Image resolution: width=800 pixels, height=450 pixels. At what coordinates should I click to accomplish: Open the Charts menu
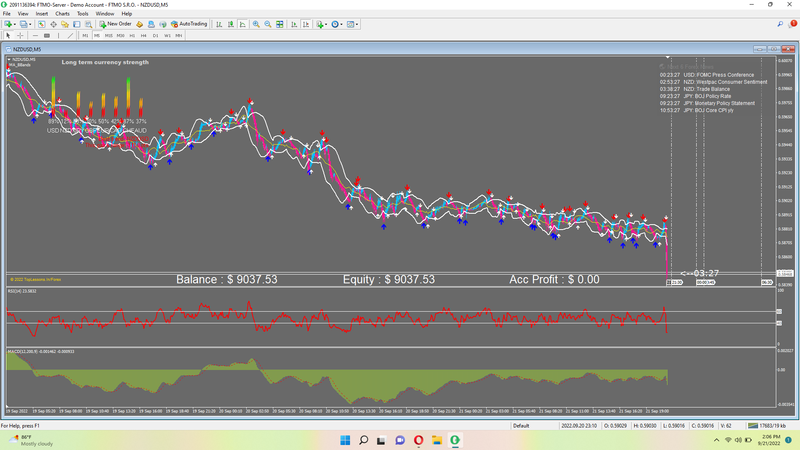pyautogui.click(x=62, y=14)
